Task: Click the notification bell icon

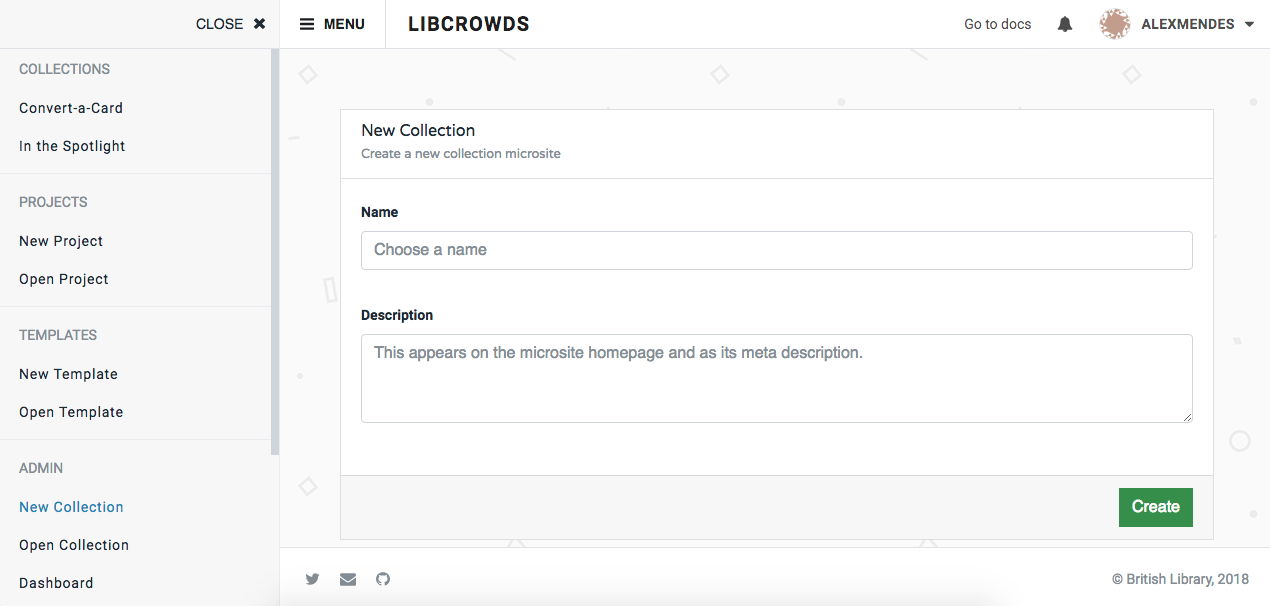Action: 1064,23
